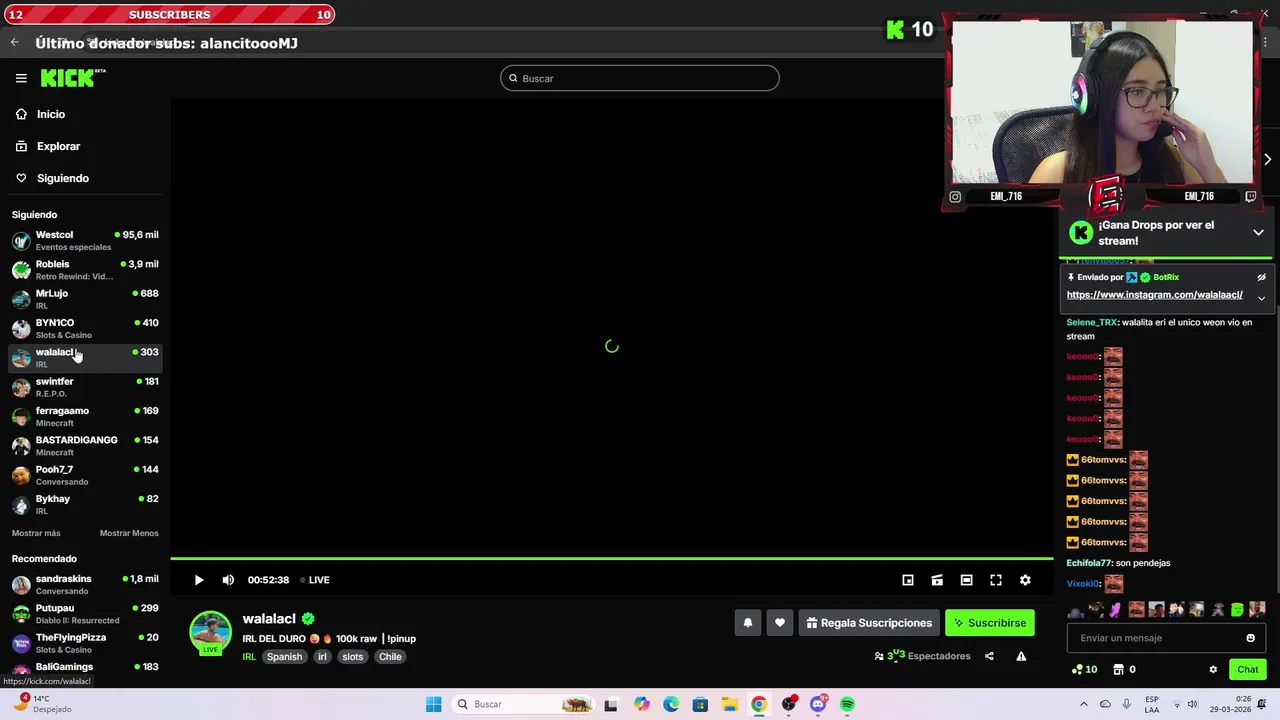Image resolution: width=1280 pixels, height=720 pixels.
Task: Enable picture-in-picture mini player
Action: point(908,580)
